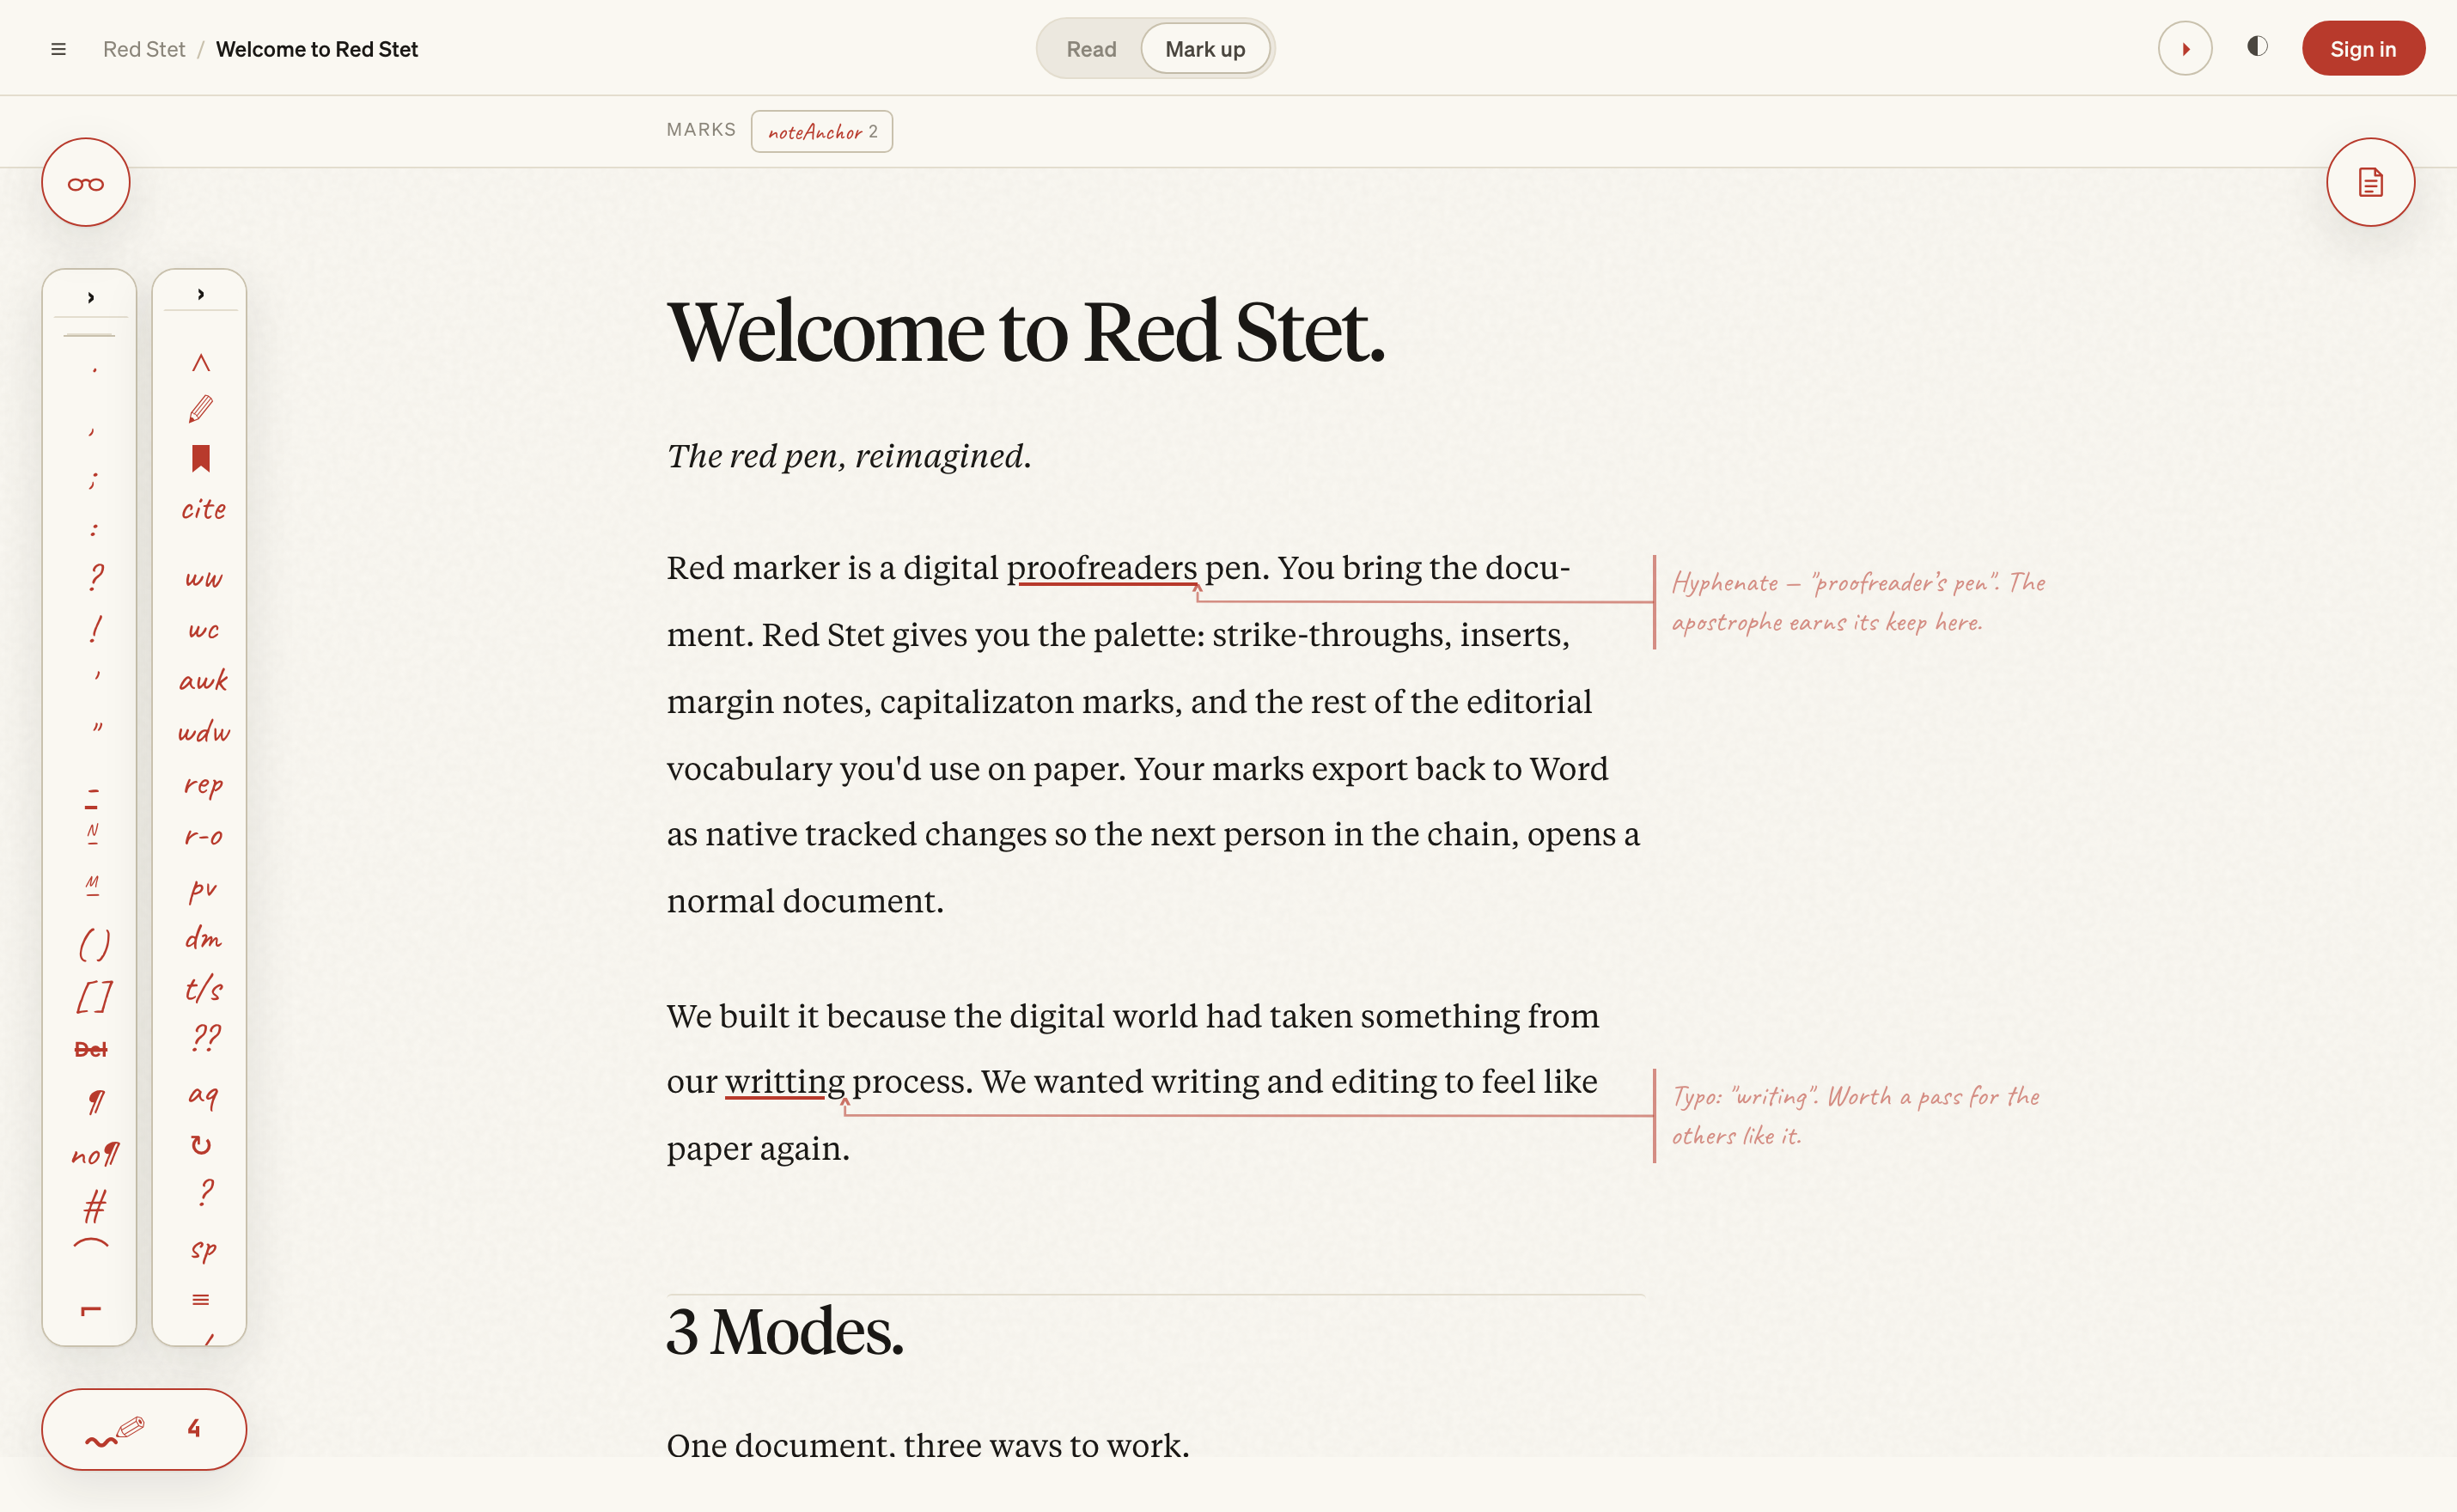Select the colon mark
This screenshot has width=2457, height=1512.
coord(93,529)
